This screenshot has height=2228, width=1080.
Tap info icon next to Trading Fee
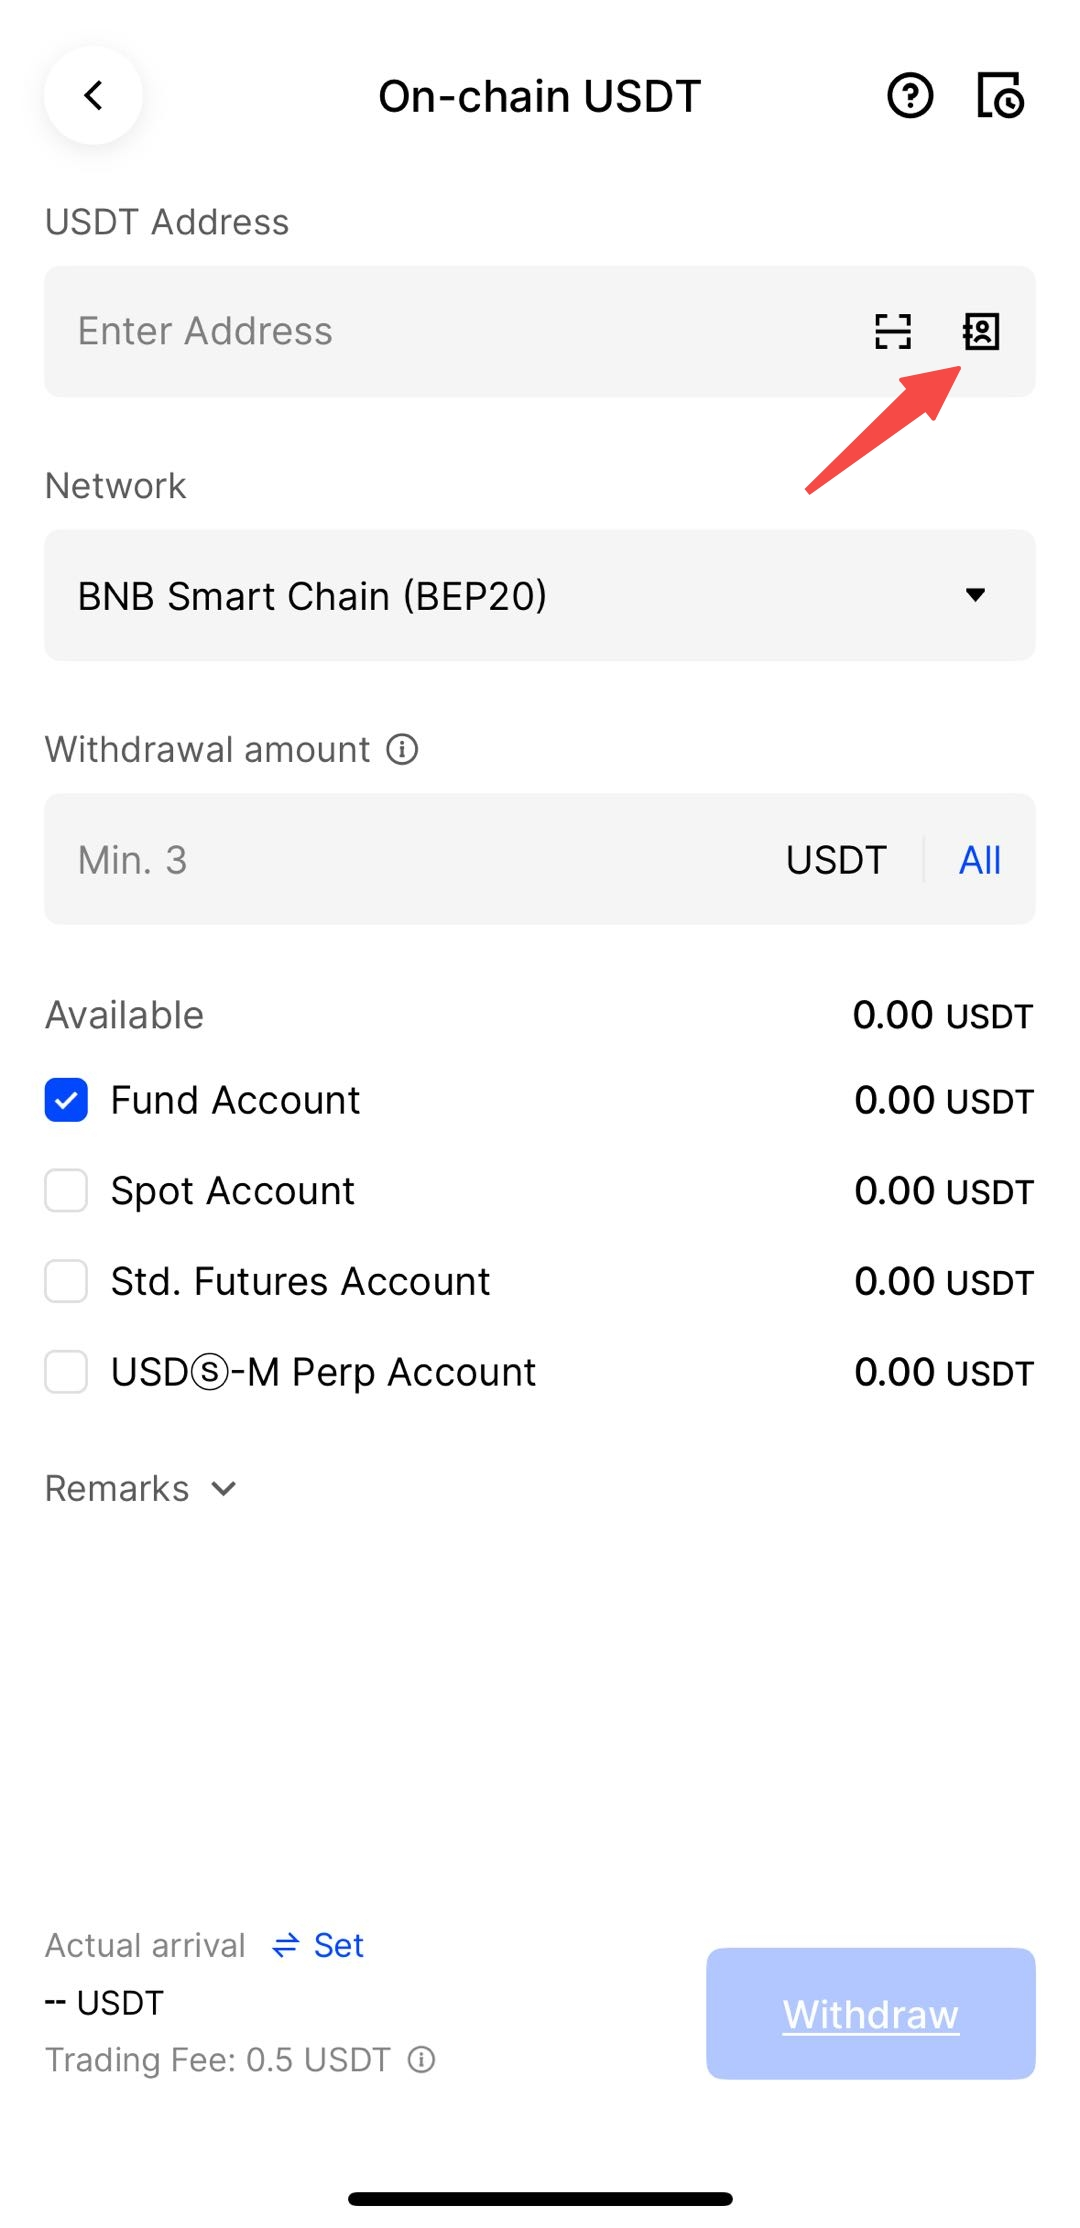[x=422, y=2060]
